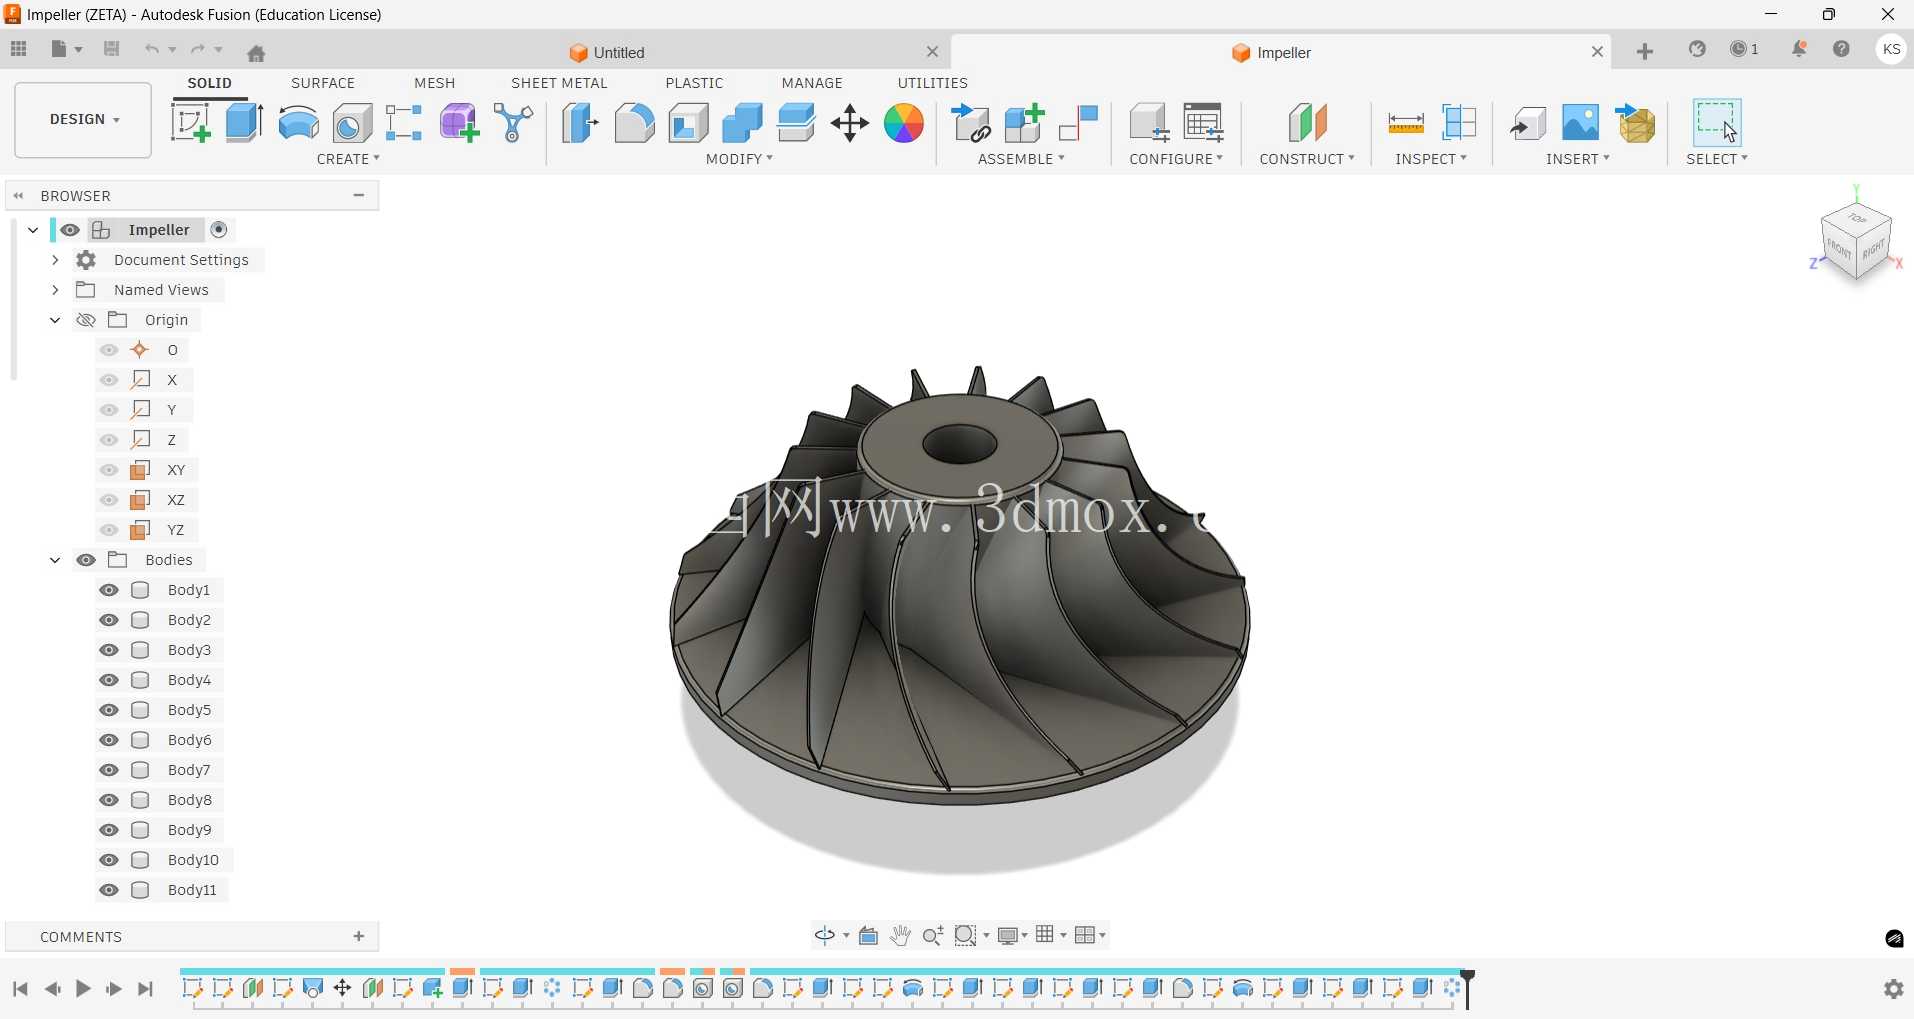
Task: Select the Hole tool
Action: (x=352, y=123)
